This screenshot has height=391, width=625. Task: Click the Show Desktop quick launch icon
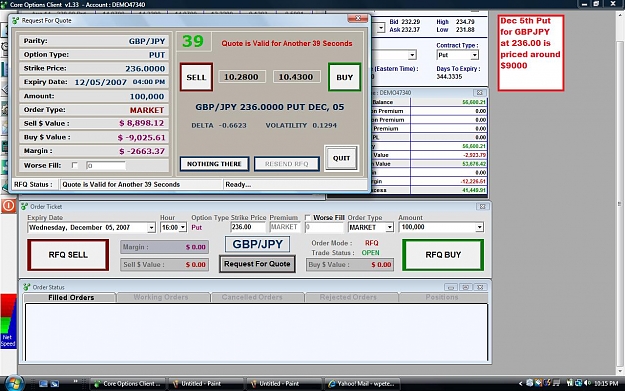(x=43, y=384)
